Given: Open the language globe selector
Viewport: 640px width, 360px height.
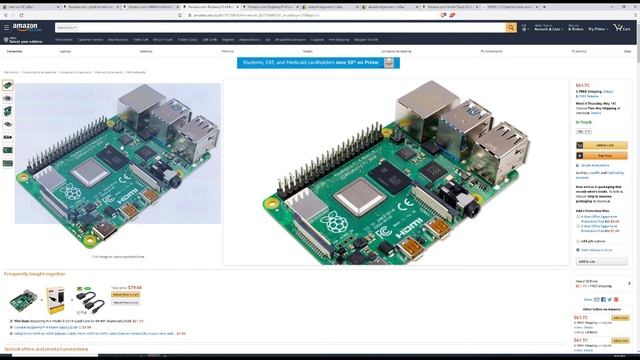Looking at the screenshot, I should [524, 28].
